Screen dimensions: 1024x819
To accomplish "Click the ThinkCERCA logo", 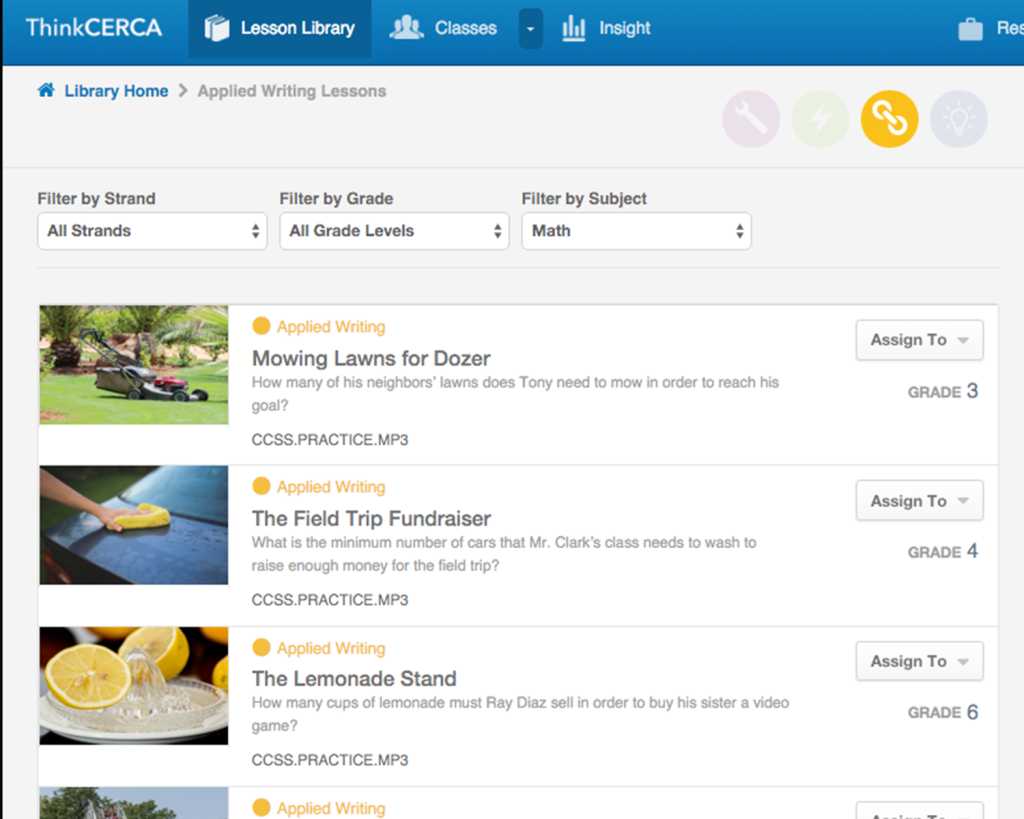I will click(94, 27).
